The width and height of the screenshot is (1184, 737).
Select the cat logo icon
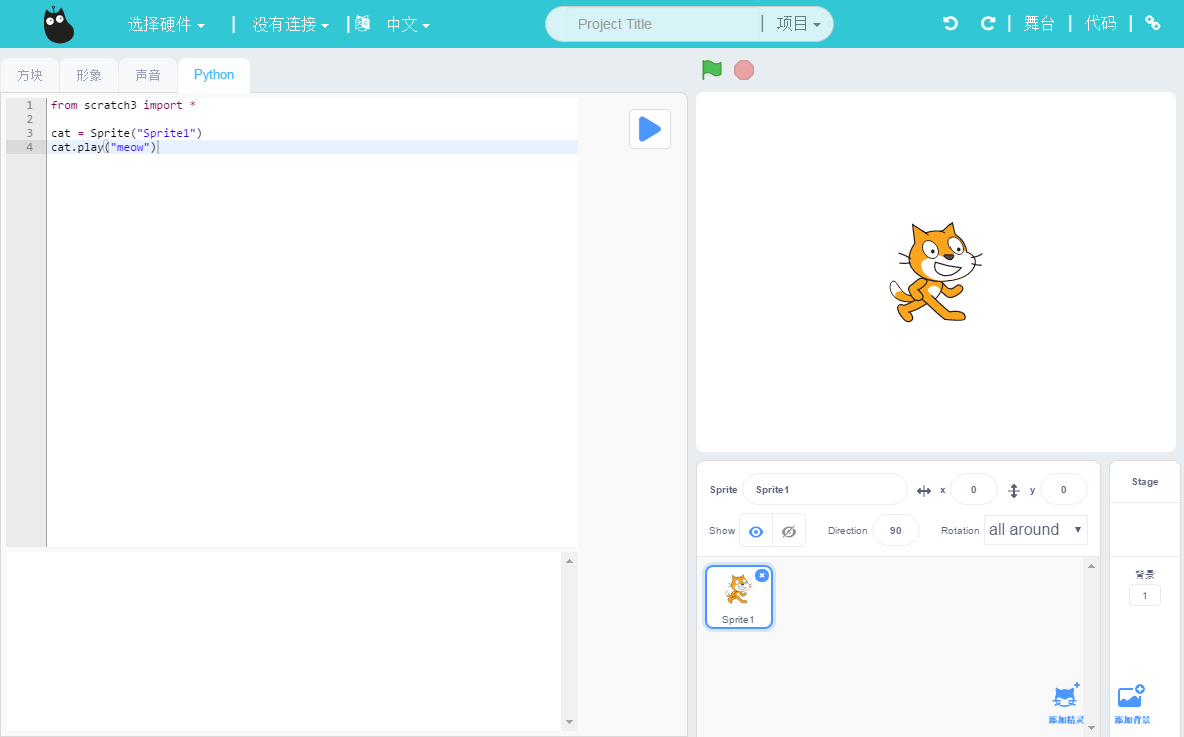coord(59,23)
